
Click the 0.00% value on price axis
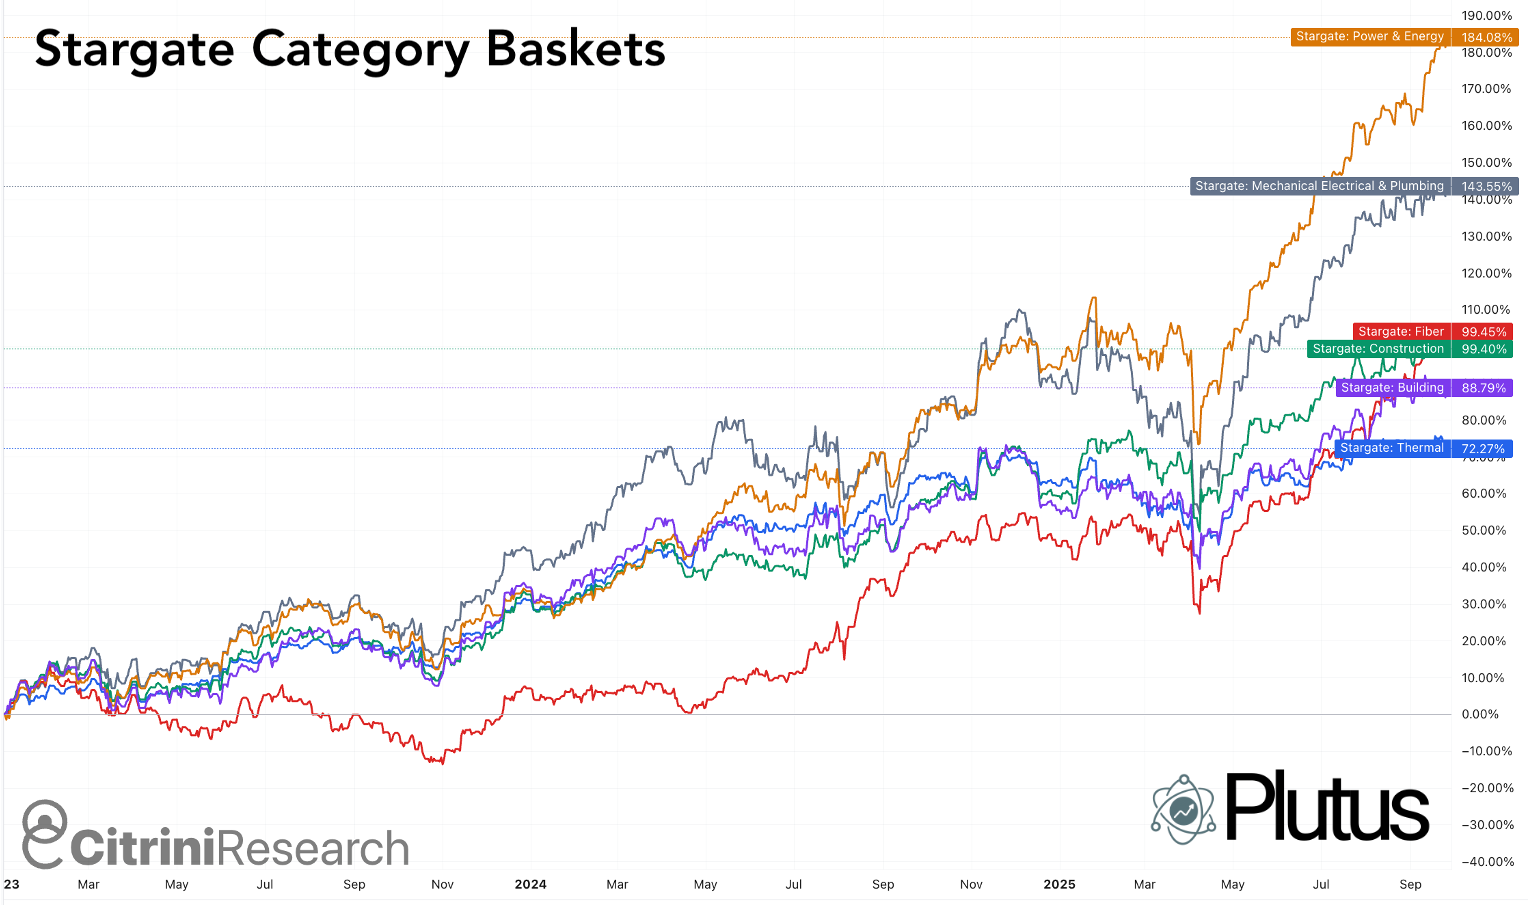click(1480, 714)
